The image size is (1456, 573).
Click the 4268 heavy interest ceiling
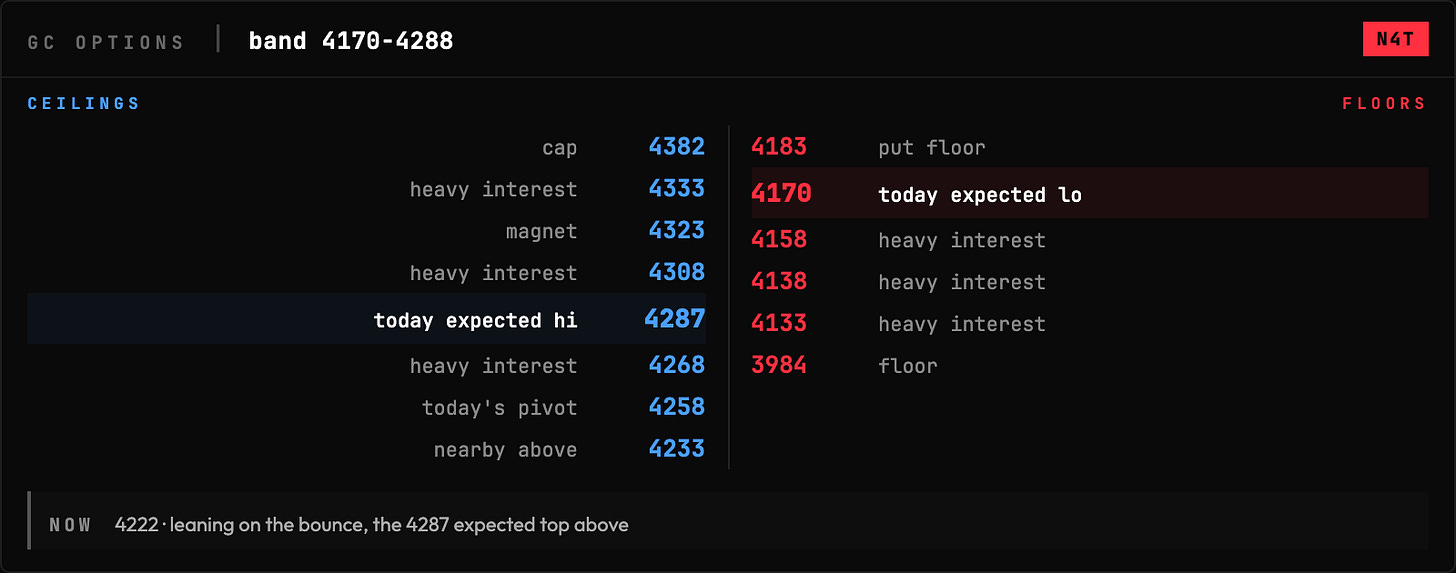[x=367, y=366]
